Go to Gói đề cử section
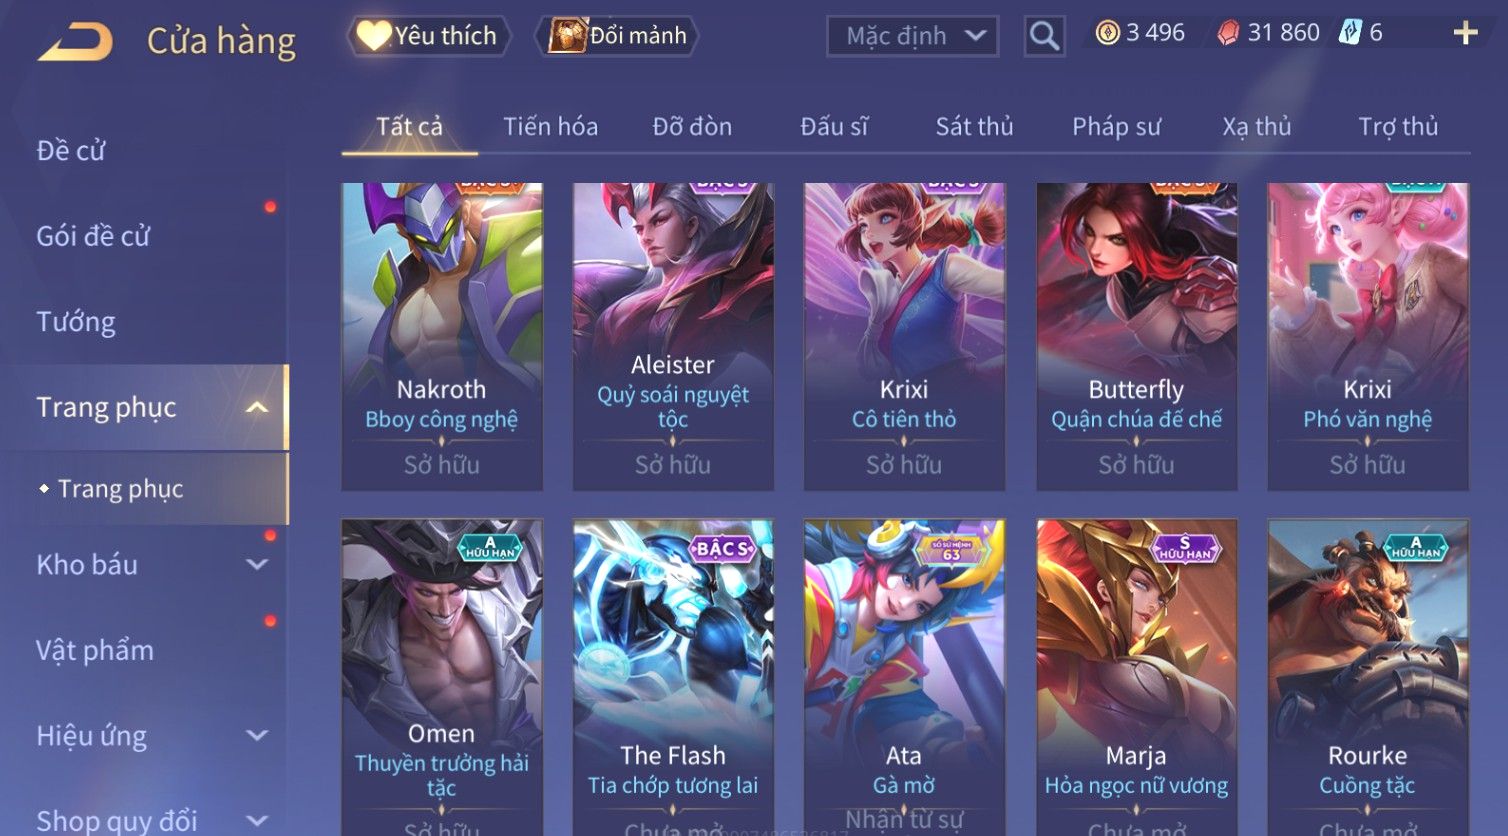 (x=93, y=236)
